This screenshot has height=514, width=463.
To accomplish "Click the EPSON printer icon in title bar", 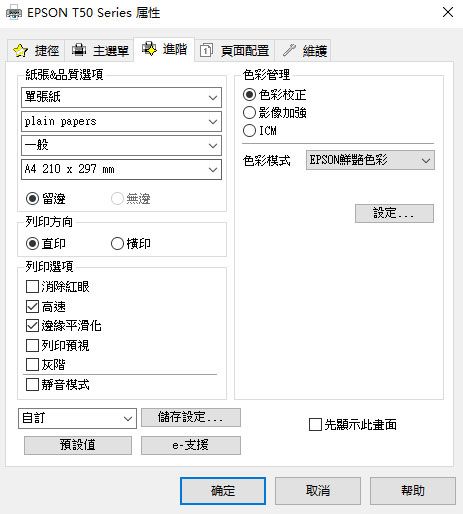I will pyautogui.click(x=14, y=13).
